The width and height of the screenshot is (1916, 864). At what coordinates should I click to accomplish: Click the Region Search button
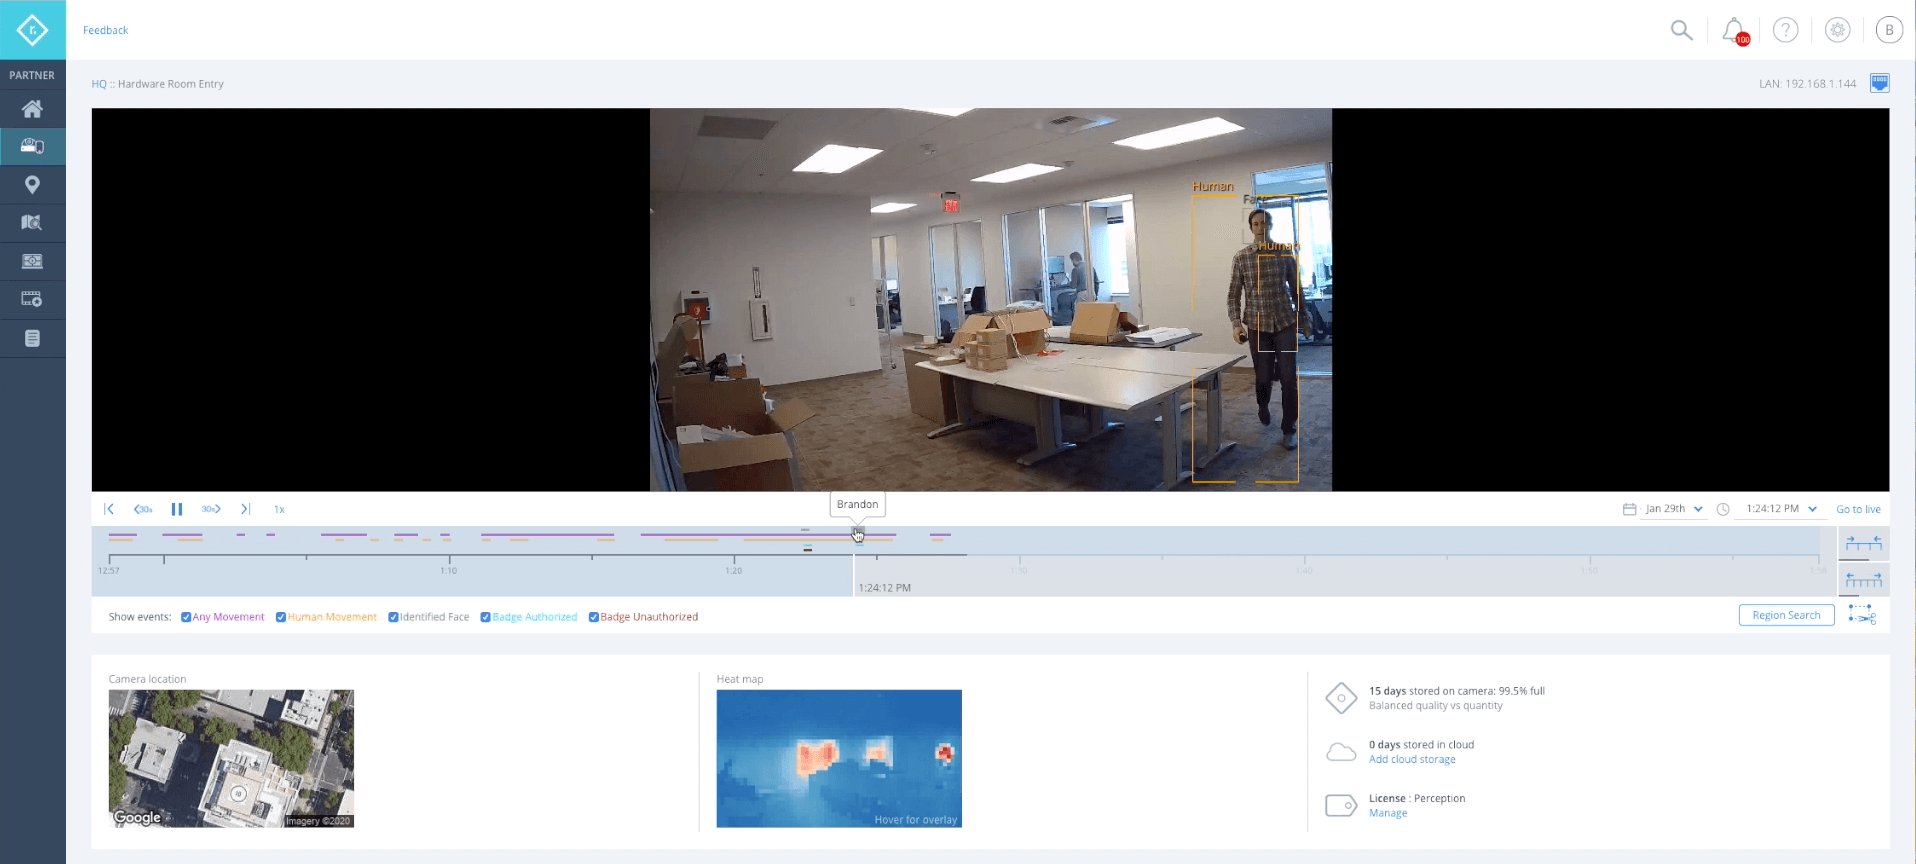pyautogui.click(x=1786, y=615)
